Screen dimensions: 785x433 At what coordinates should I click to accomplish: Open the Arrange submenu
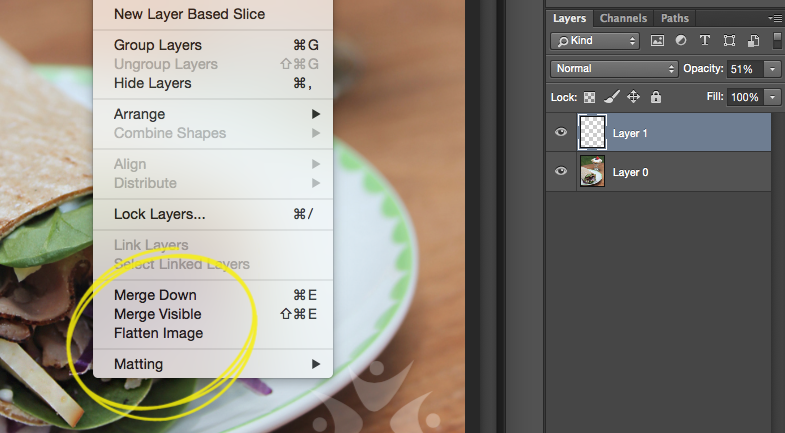213,114
